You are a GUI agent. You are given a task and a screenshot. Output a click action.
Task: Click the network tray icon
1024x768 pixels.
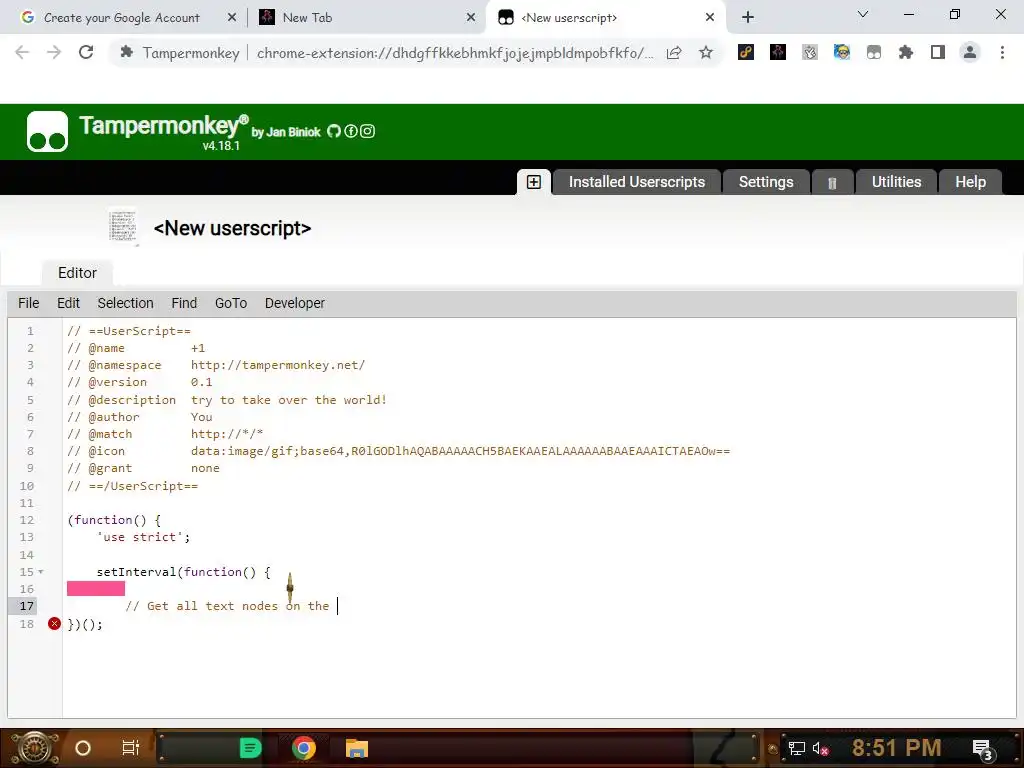(x=797, y=748)
